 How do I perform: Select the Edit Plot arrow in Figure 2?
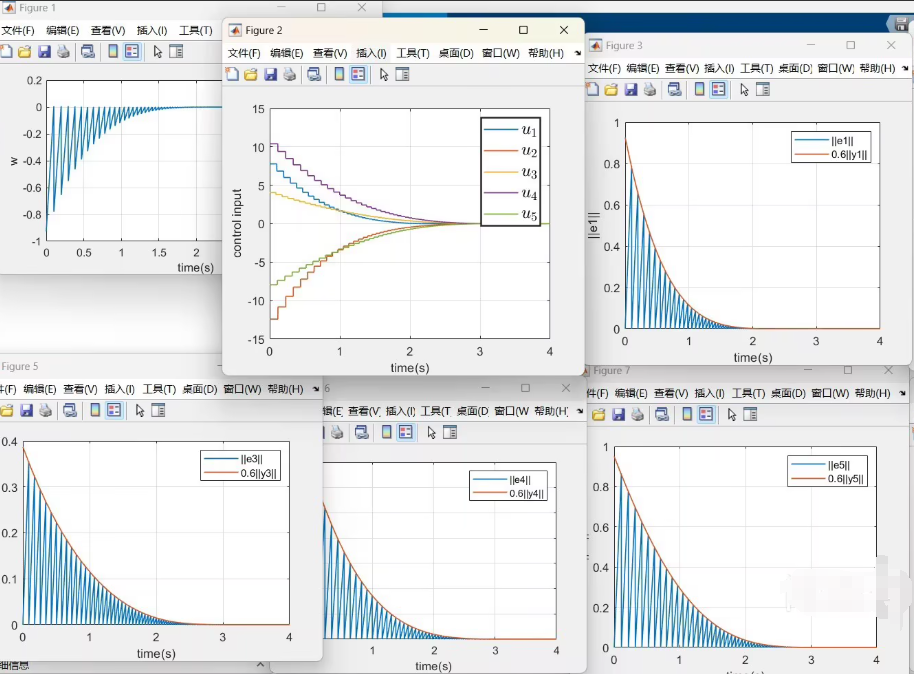[x=384, y=75]
